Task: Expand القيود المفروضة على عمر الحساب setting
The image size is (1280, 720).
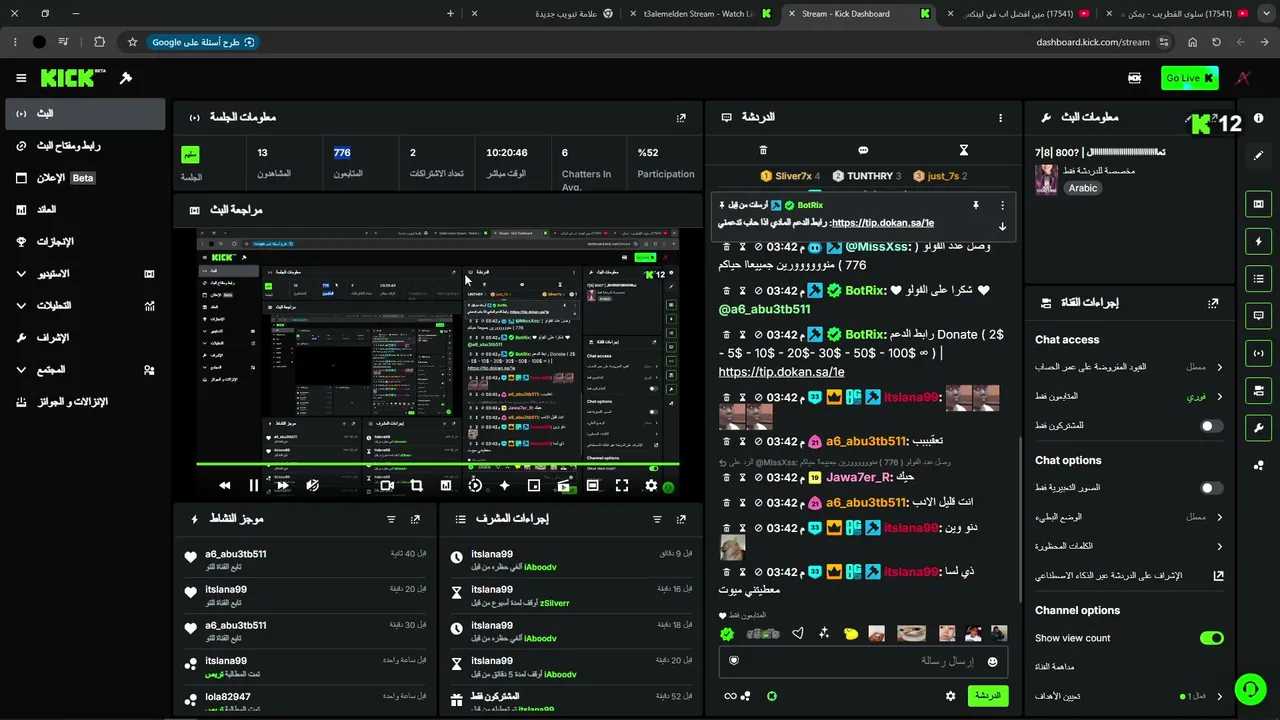Action: pos(1127,367)
